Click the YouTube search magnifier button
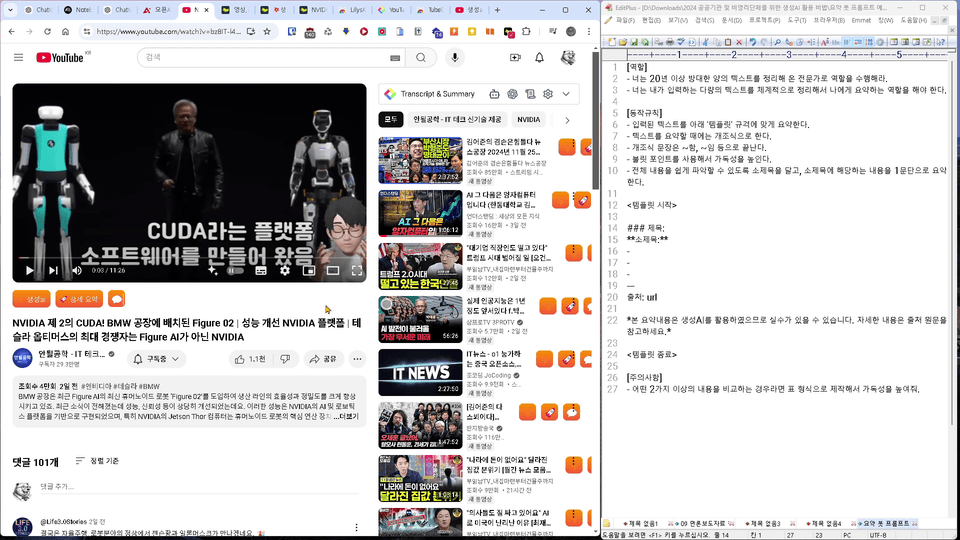Viewport: 960px width, 540px height. (421, 58)
